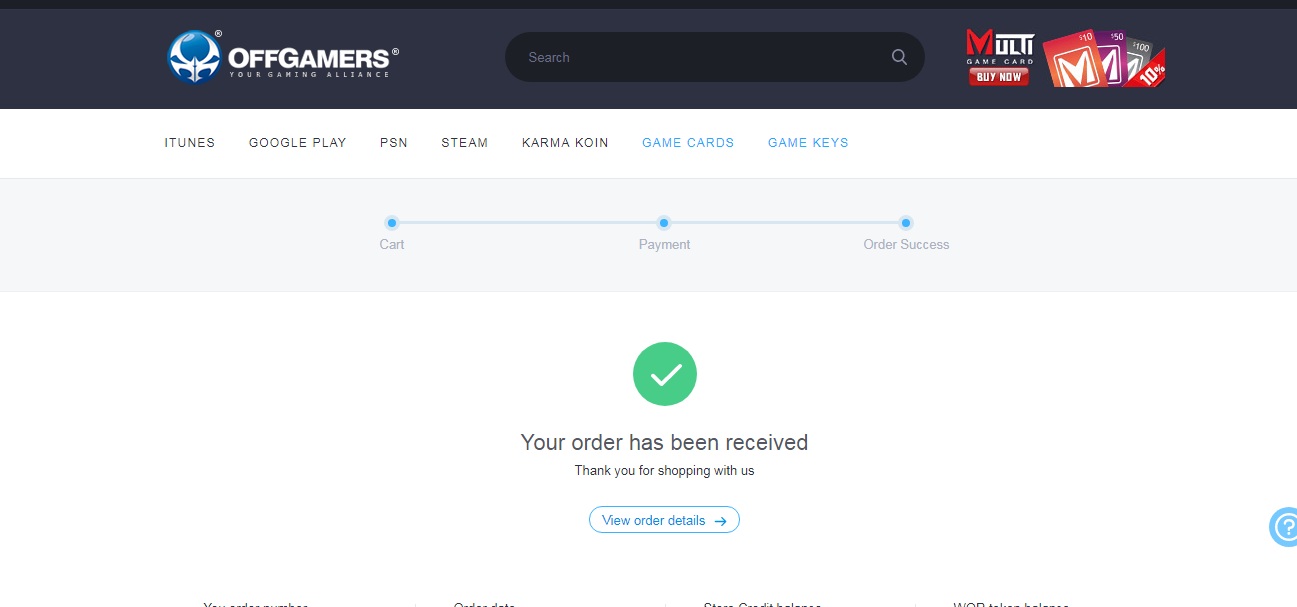Viewport: 1297px width, 607px height.
Task: Click the OffGamers logo
Action: (x=280, y=57)
